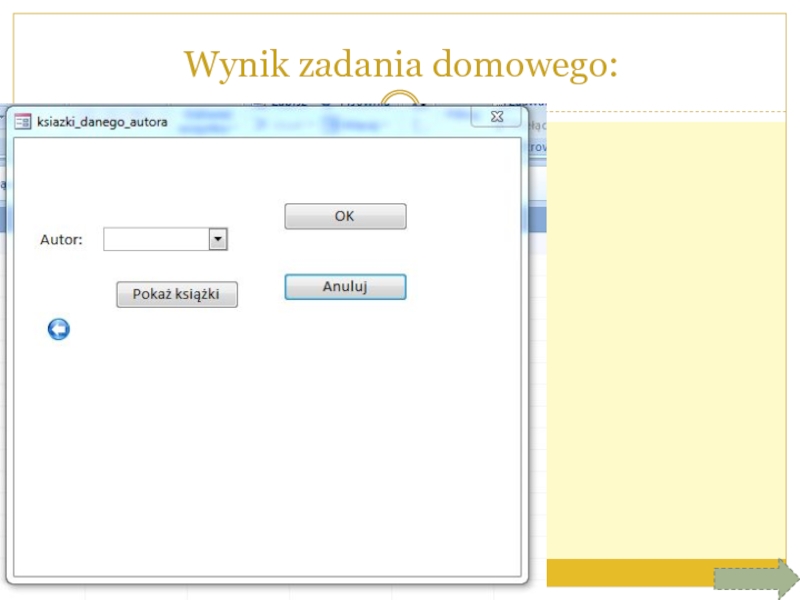Click the gold bar at the slide bottom
Viewport: 800px width, 600px height.
(630, 572)
